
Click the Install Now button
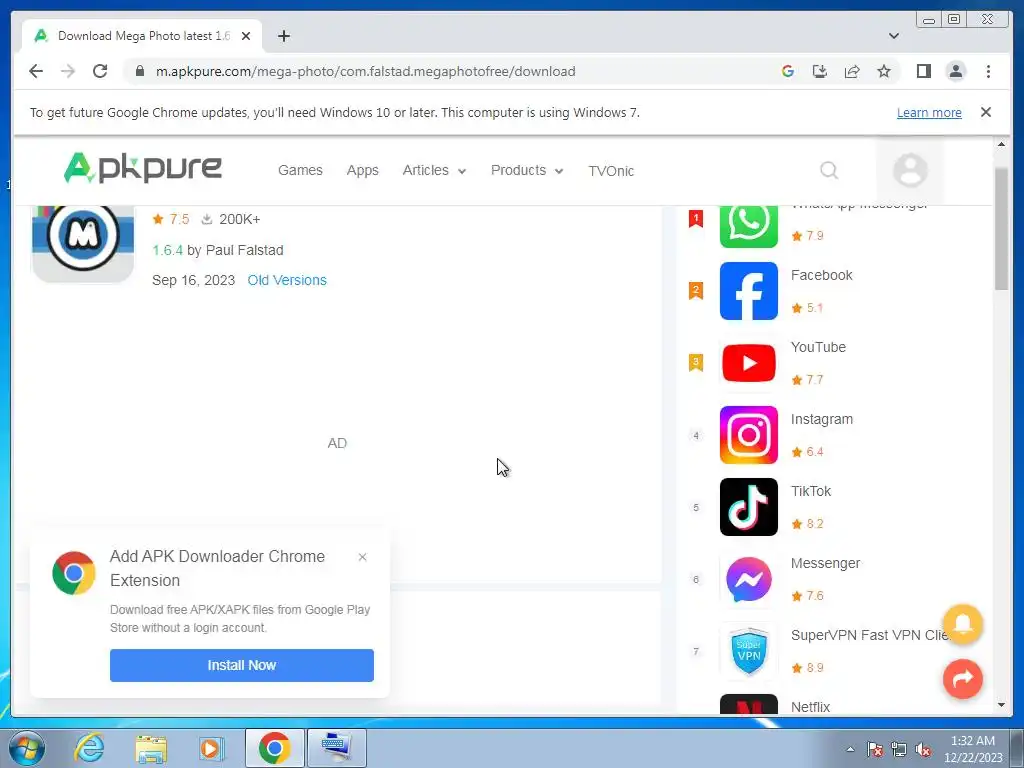(242, 665)
